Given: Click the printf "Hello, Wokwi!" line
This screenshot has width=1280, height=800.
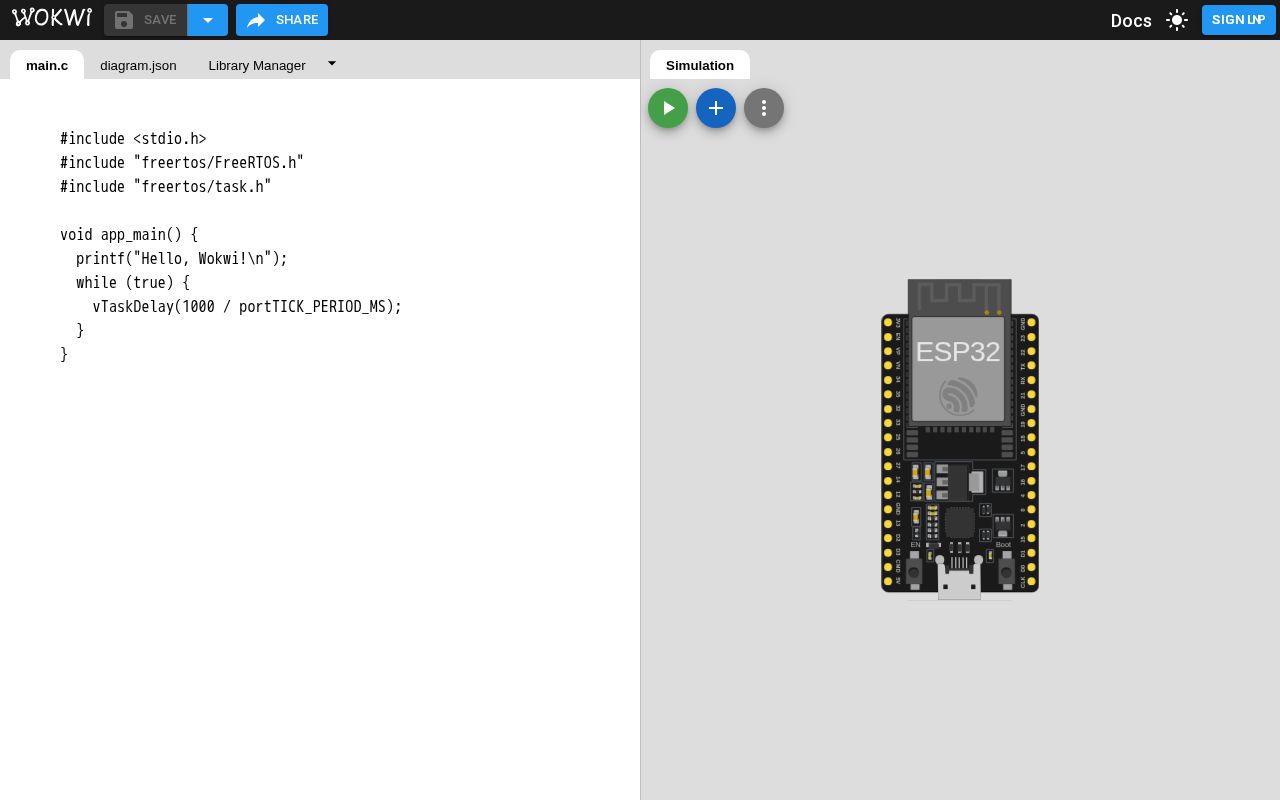Looking at the screenshot, I should click(182, 259).
